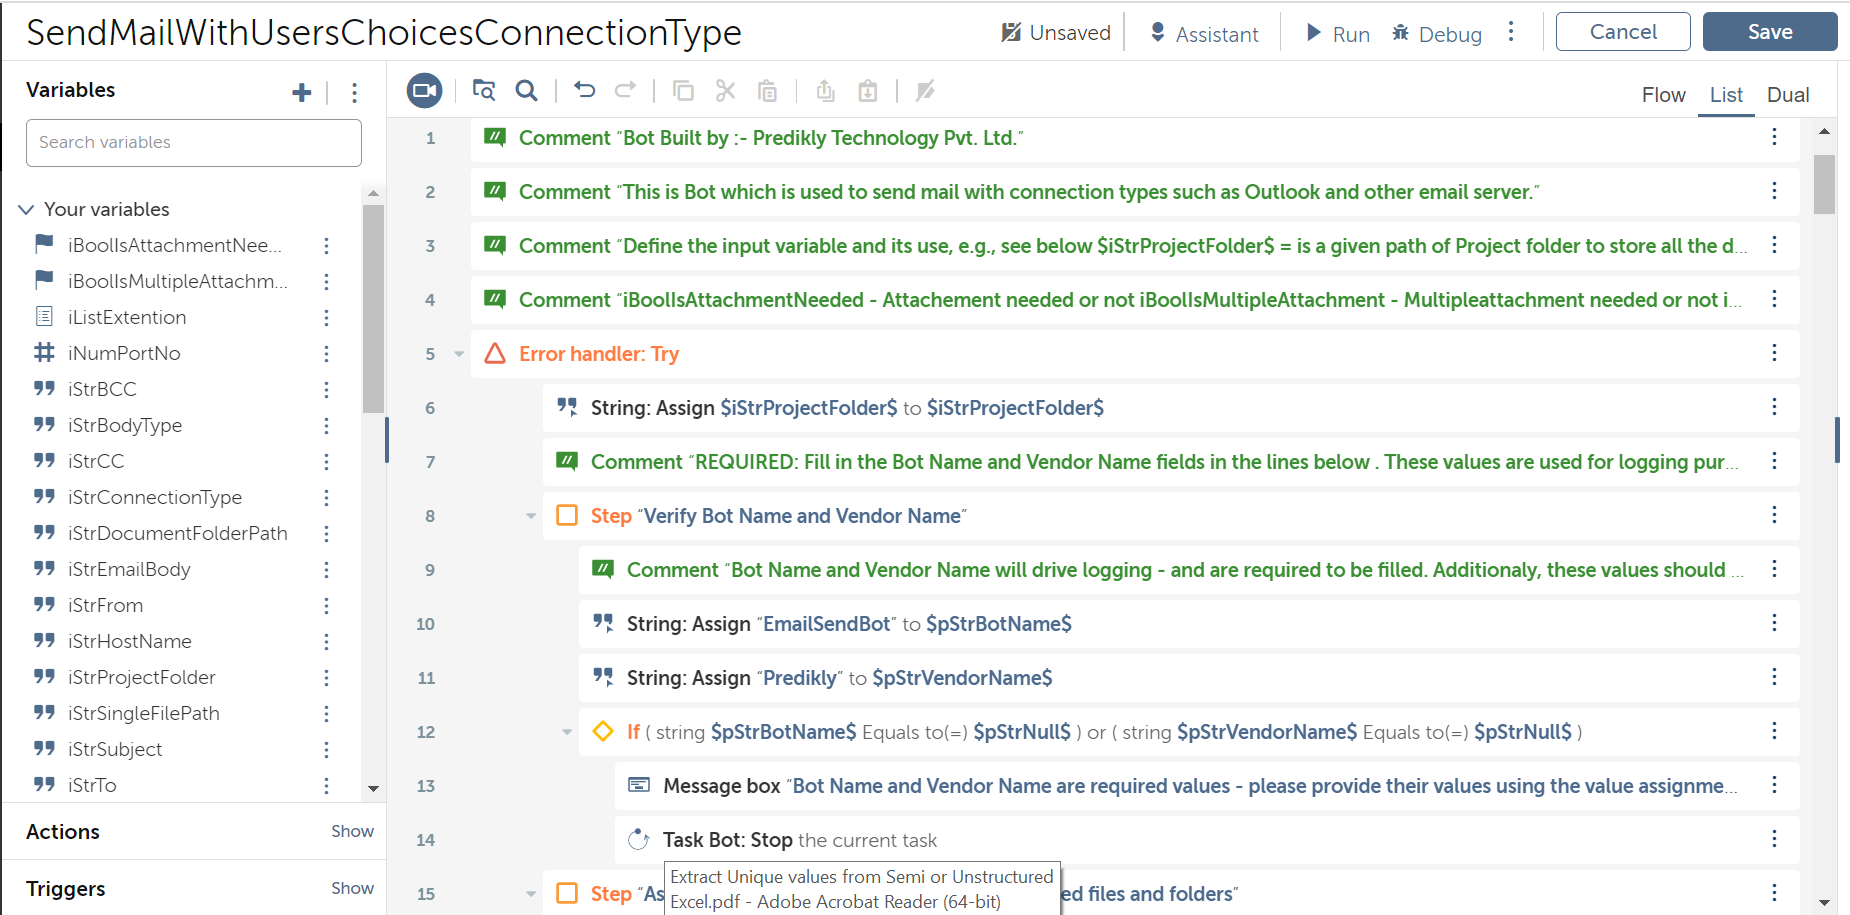This screenshot has height=915, width=1850.
Task: Collapse the Error handler Try block
Action: [x=459, y=354]
